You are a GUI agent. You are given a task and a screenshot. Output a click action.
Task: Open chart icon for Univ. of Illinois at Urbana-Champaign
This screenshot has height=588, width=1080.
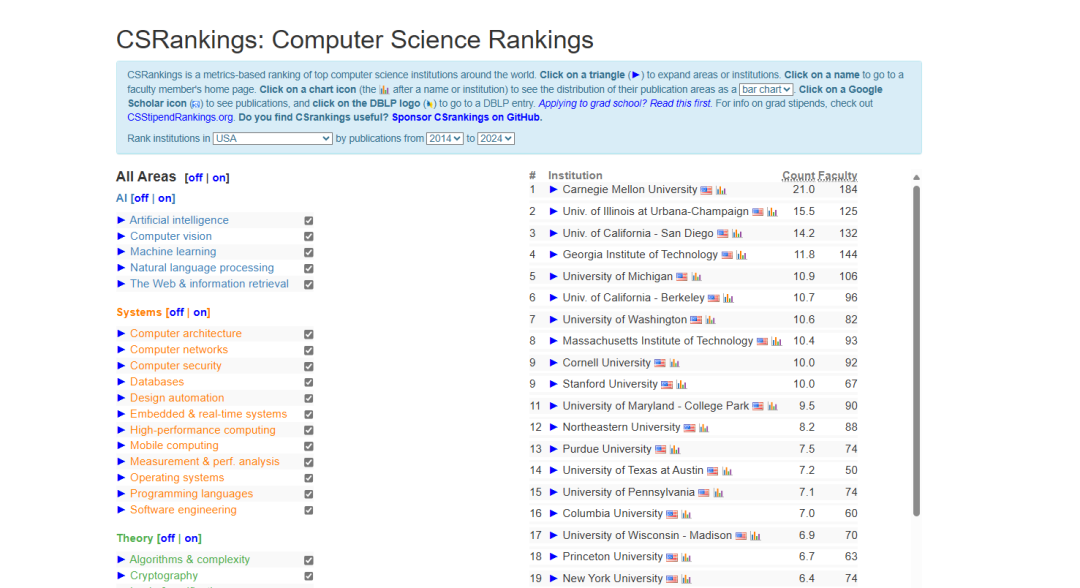(x=772, y=212)
